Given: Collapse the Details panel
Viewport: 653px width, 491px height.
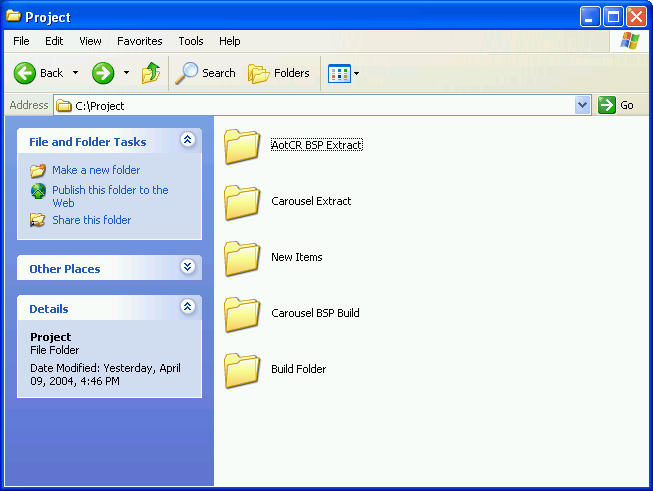Looking at the screenshot, I should 187,308.
